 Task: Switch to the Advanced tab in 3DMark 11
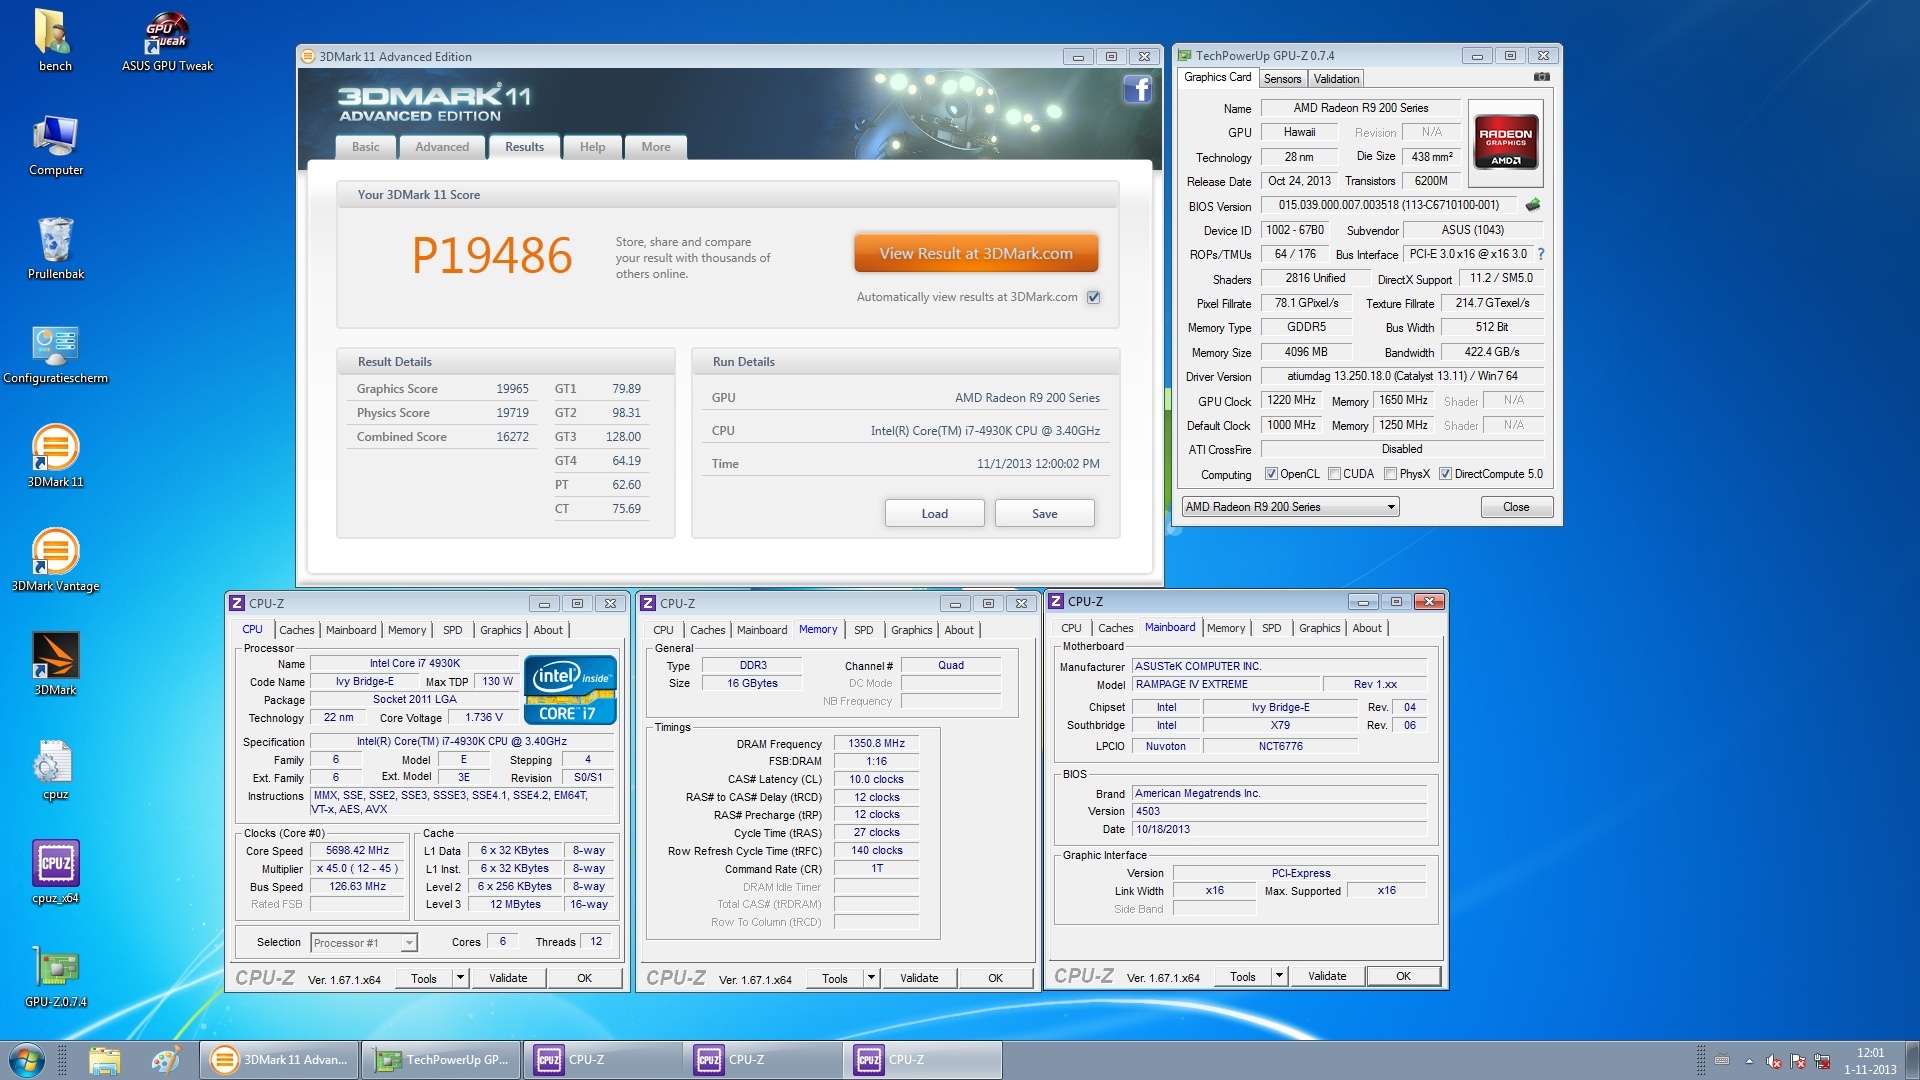coord(442,147)
